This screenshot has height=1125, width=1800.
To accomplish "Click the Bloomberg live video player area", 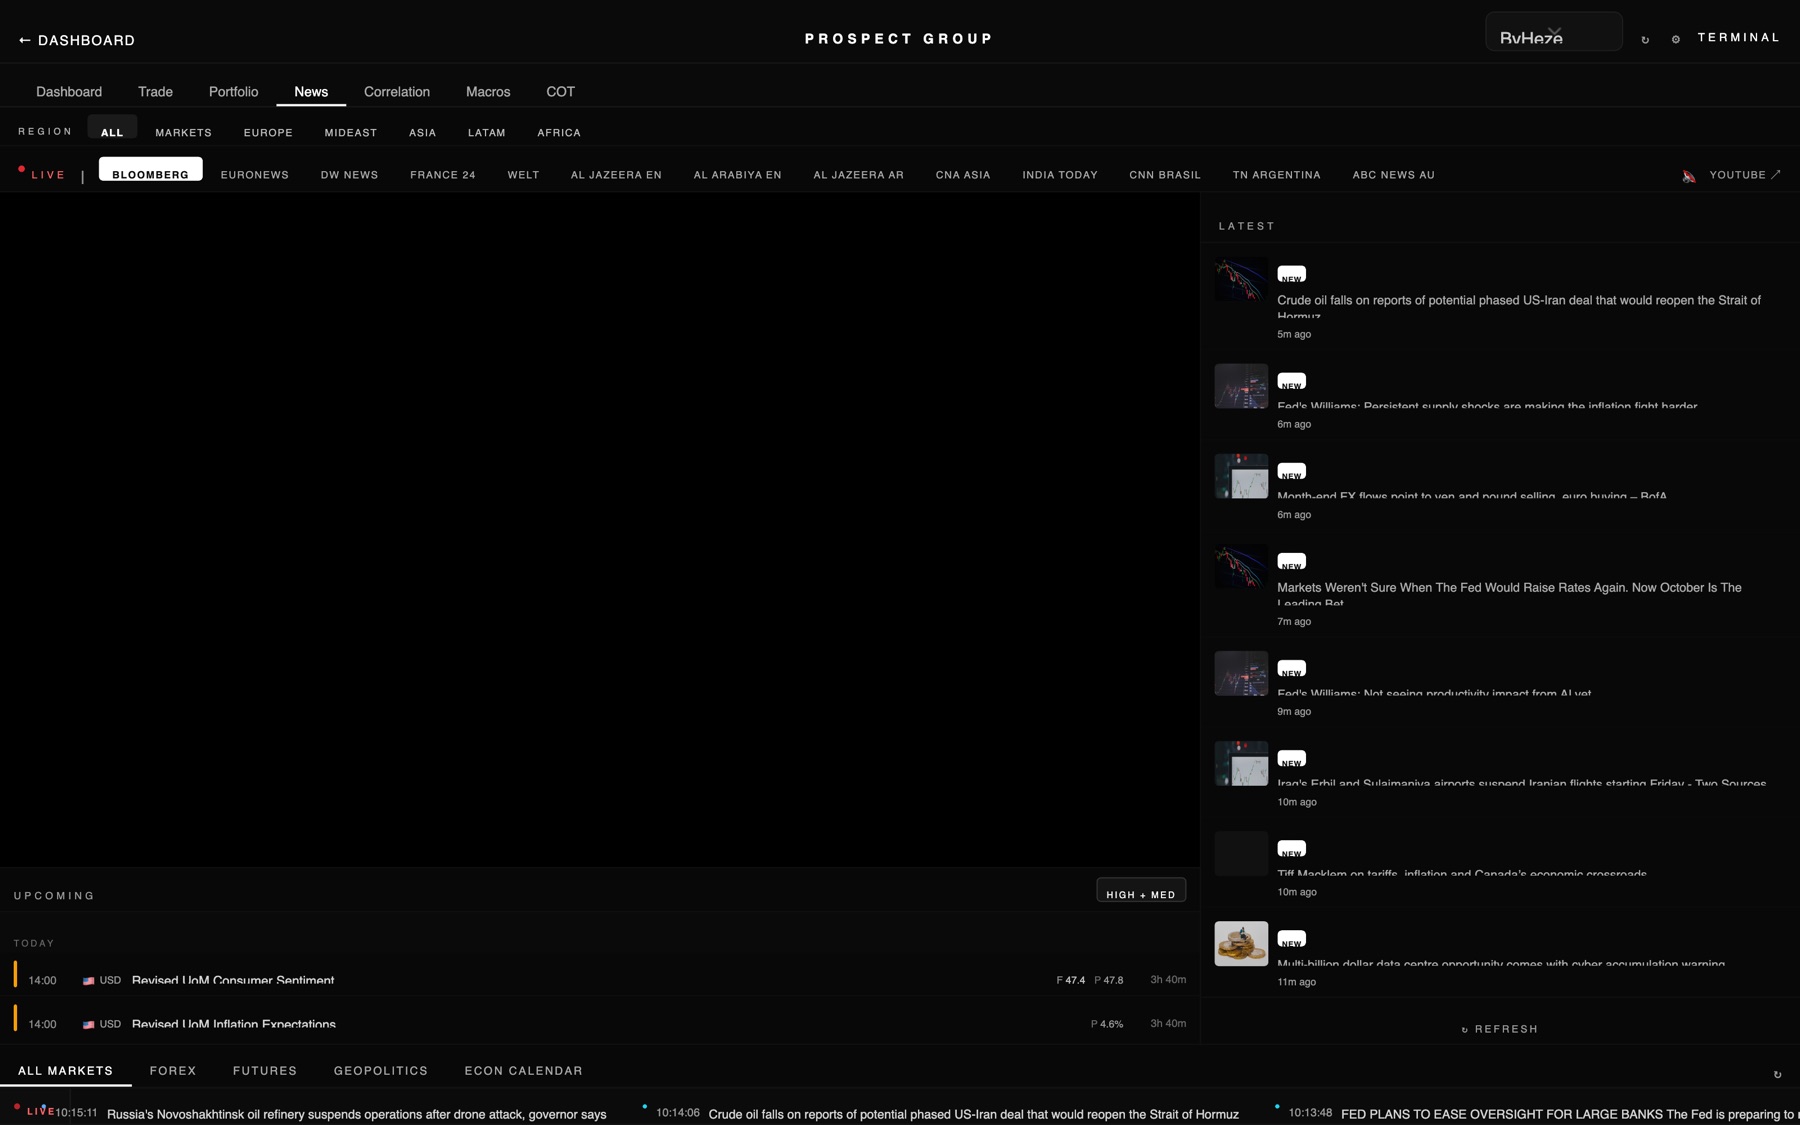I will [600, 530].
